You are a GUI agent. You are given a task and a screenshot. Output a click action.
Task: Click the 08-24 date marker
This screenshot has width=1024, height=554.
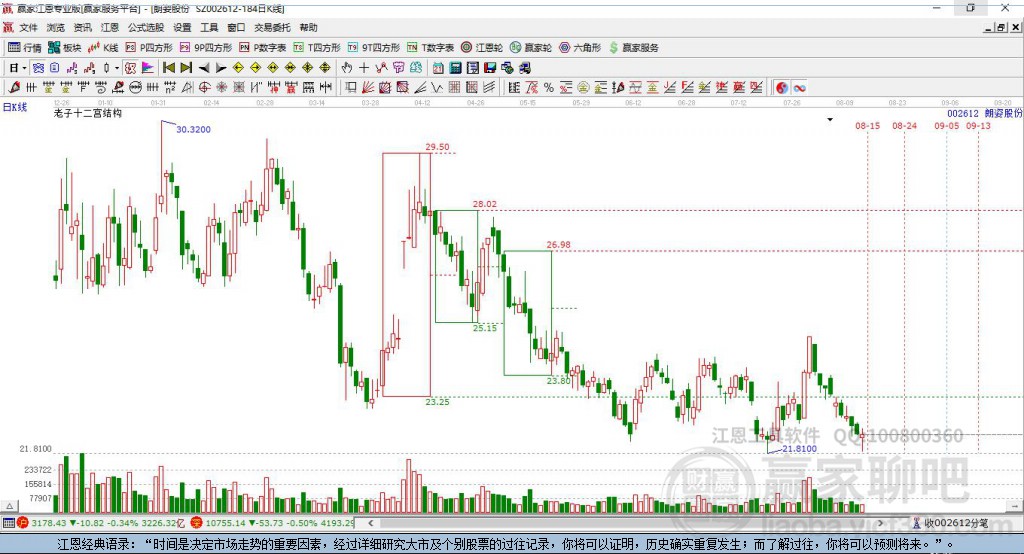click(x=904, y=125)
